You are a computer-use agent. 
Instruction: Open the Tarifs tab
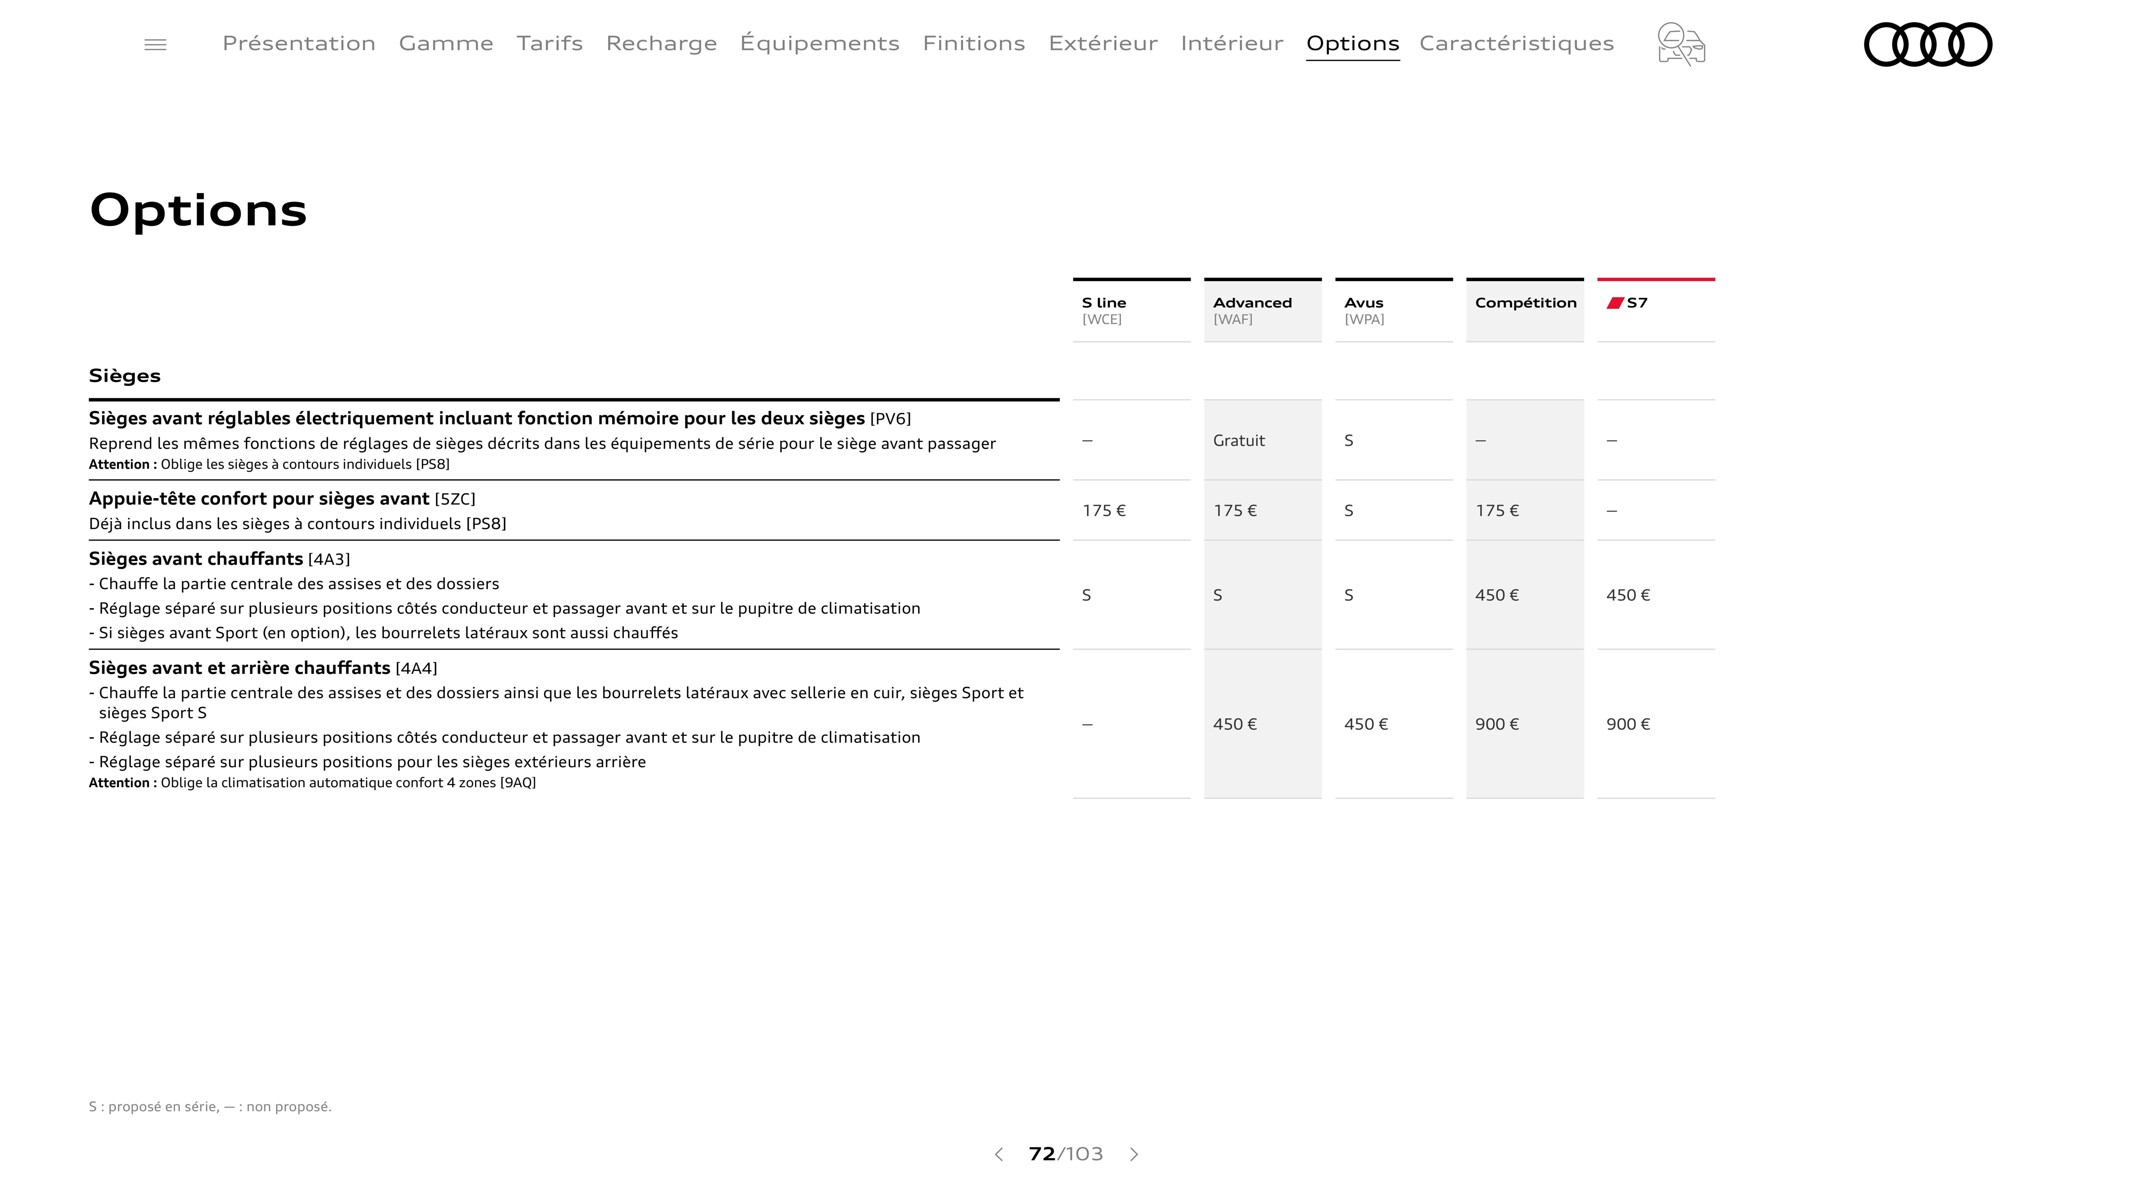550,43
